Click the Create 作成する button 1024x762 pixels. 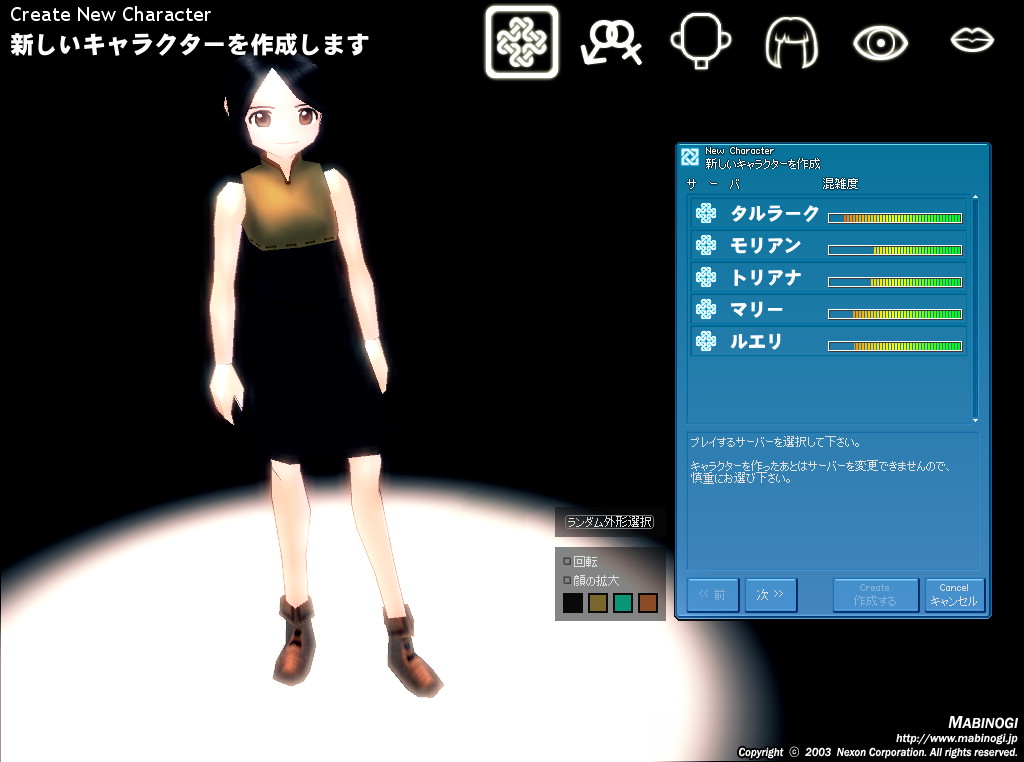click(875, 595)
